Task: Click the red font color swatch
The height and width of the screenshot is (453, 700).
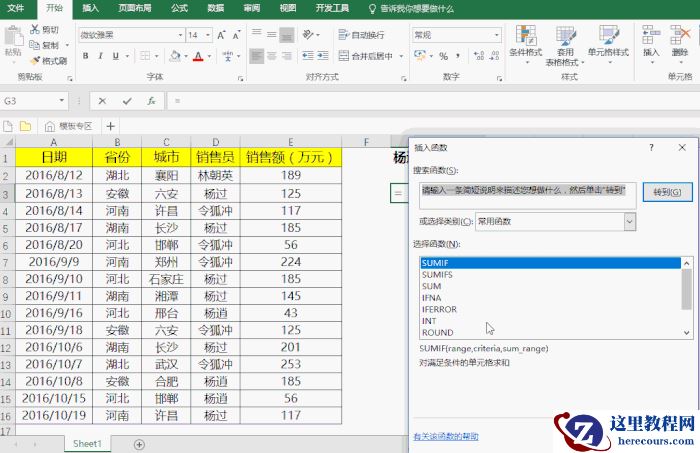Action: [198, 57]
